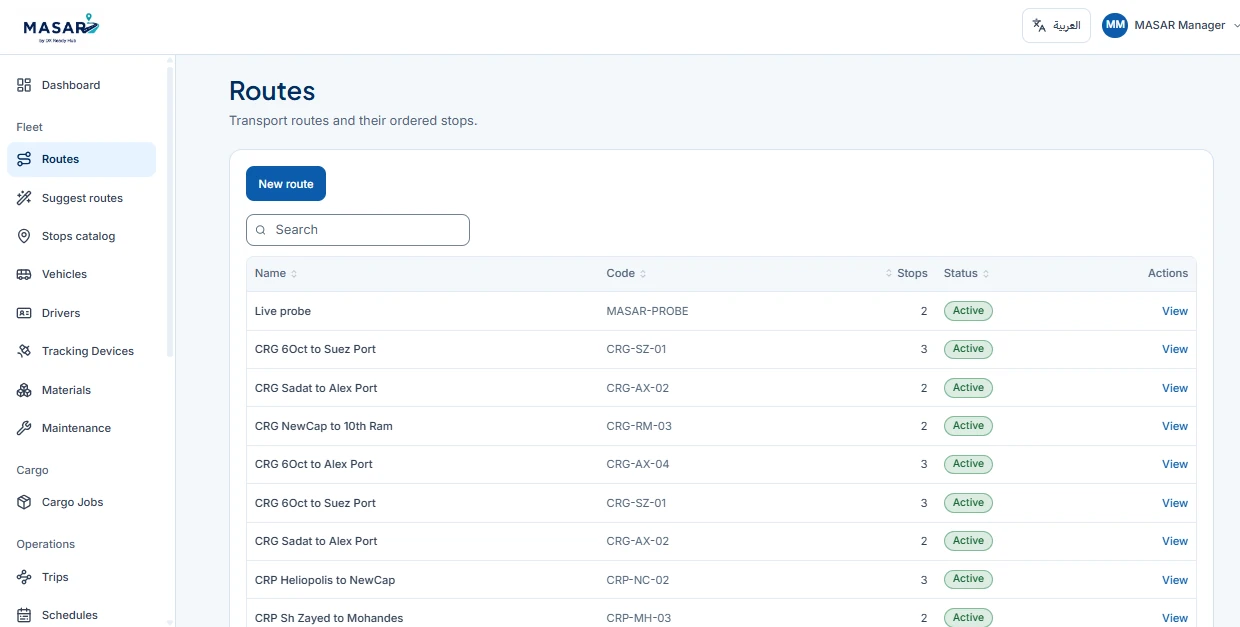Open Suggest routes magic wand icon

[x=24, y=198]
